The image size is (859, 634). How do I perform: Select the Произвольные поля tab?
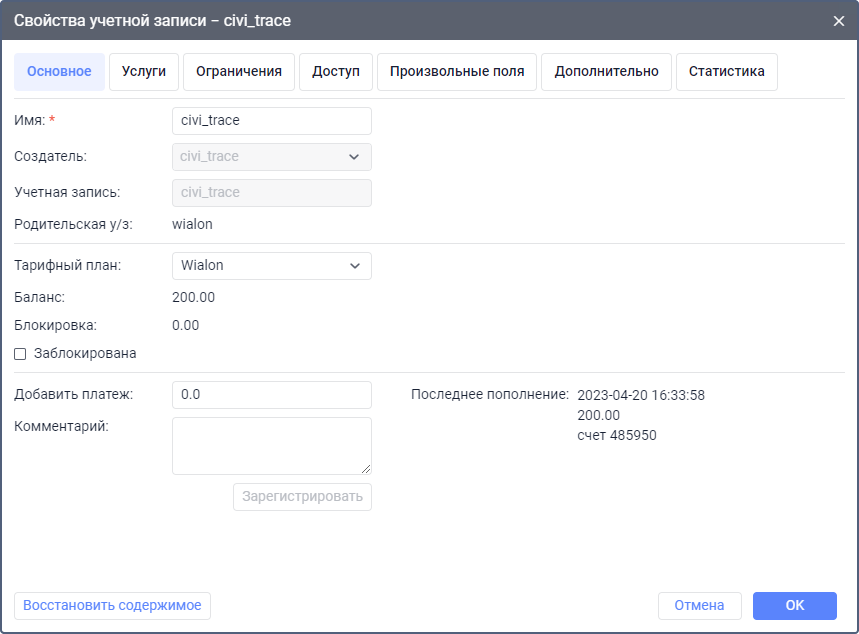click(x=457, y=72)
